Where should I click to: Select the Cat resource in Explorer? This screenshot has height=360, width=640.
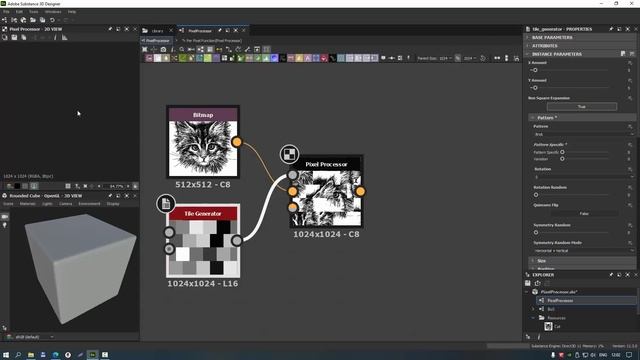click(x=553, y=326)
